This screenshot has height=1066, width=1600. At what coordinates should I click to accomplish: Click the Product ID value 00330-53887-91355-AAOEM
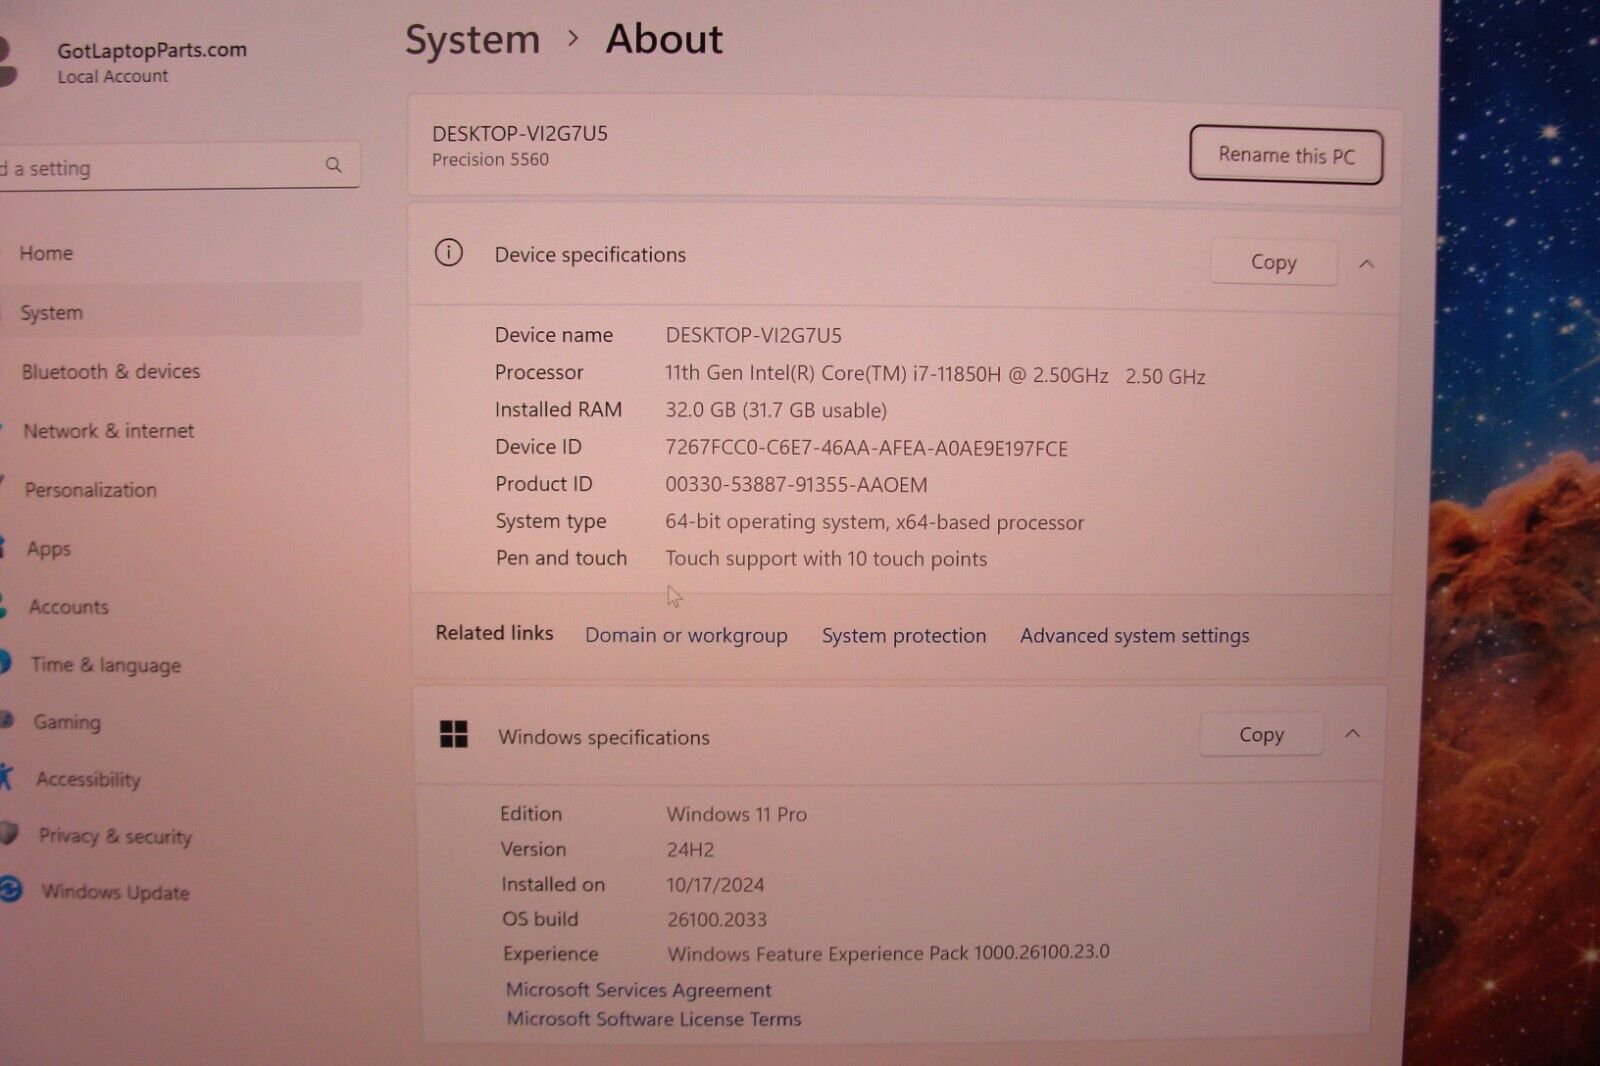(796, 485)
